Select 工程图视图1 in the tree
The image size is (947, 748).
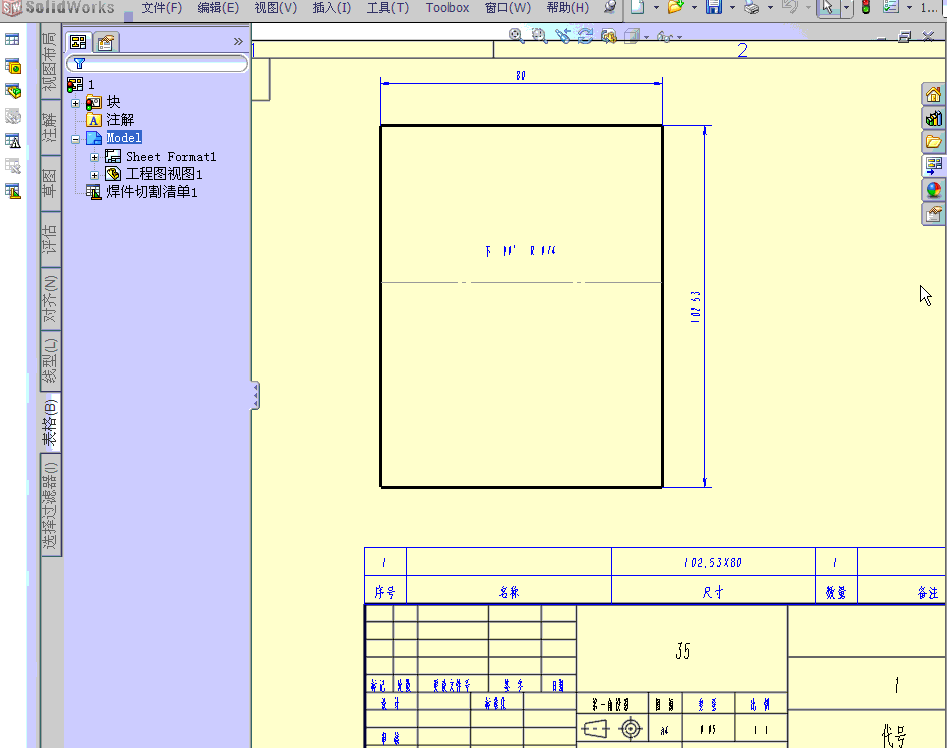(x=164, y=174)
